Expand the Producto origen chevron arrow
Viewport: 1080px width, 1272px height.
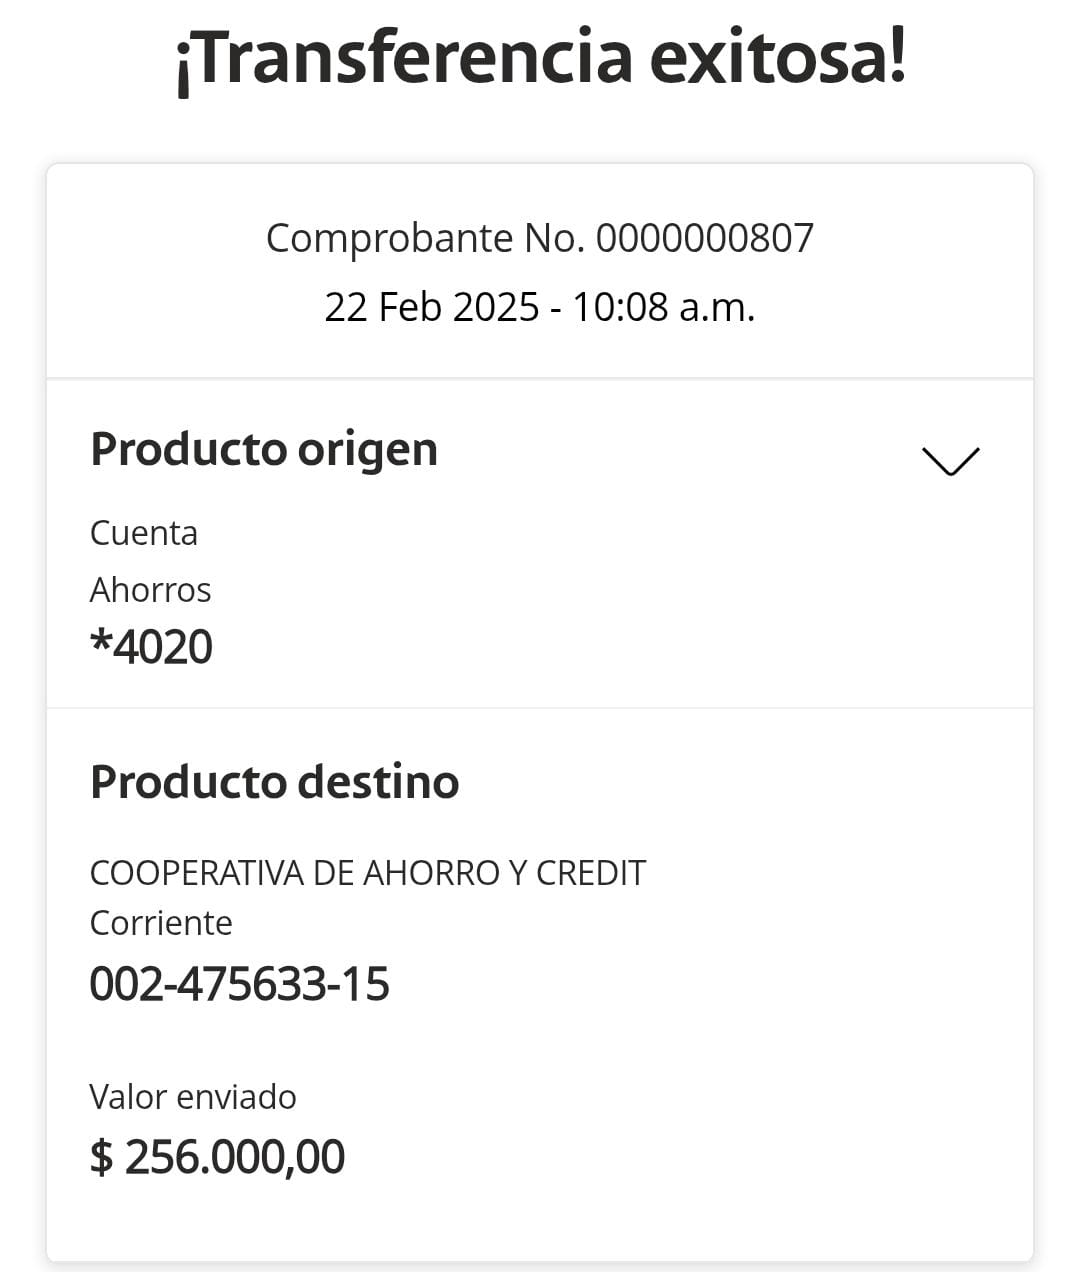coord(949,460)
